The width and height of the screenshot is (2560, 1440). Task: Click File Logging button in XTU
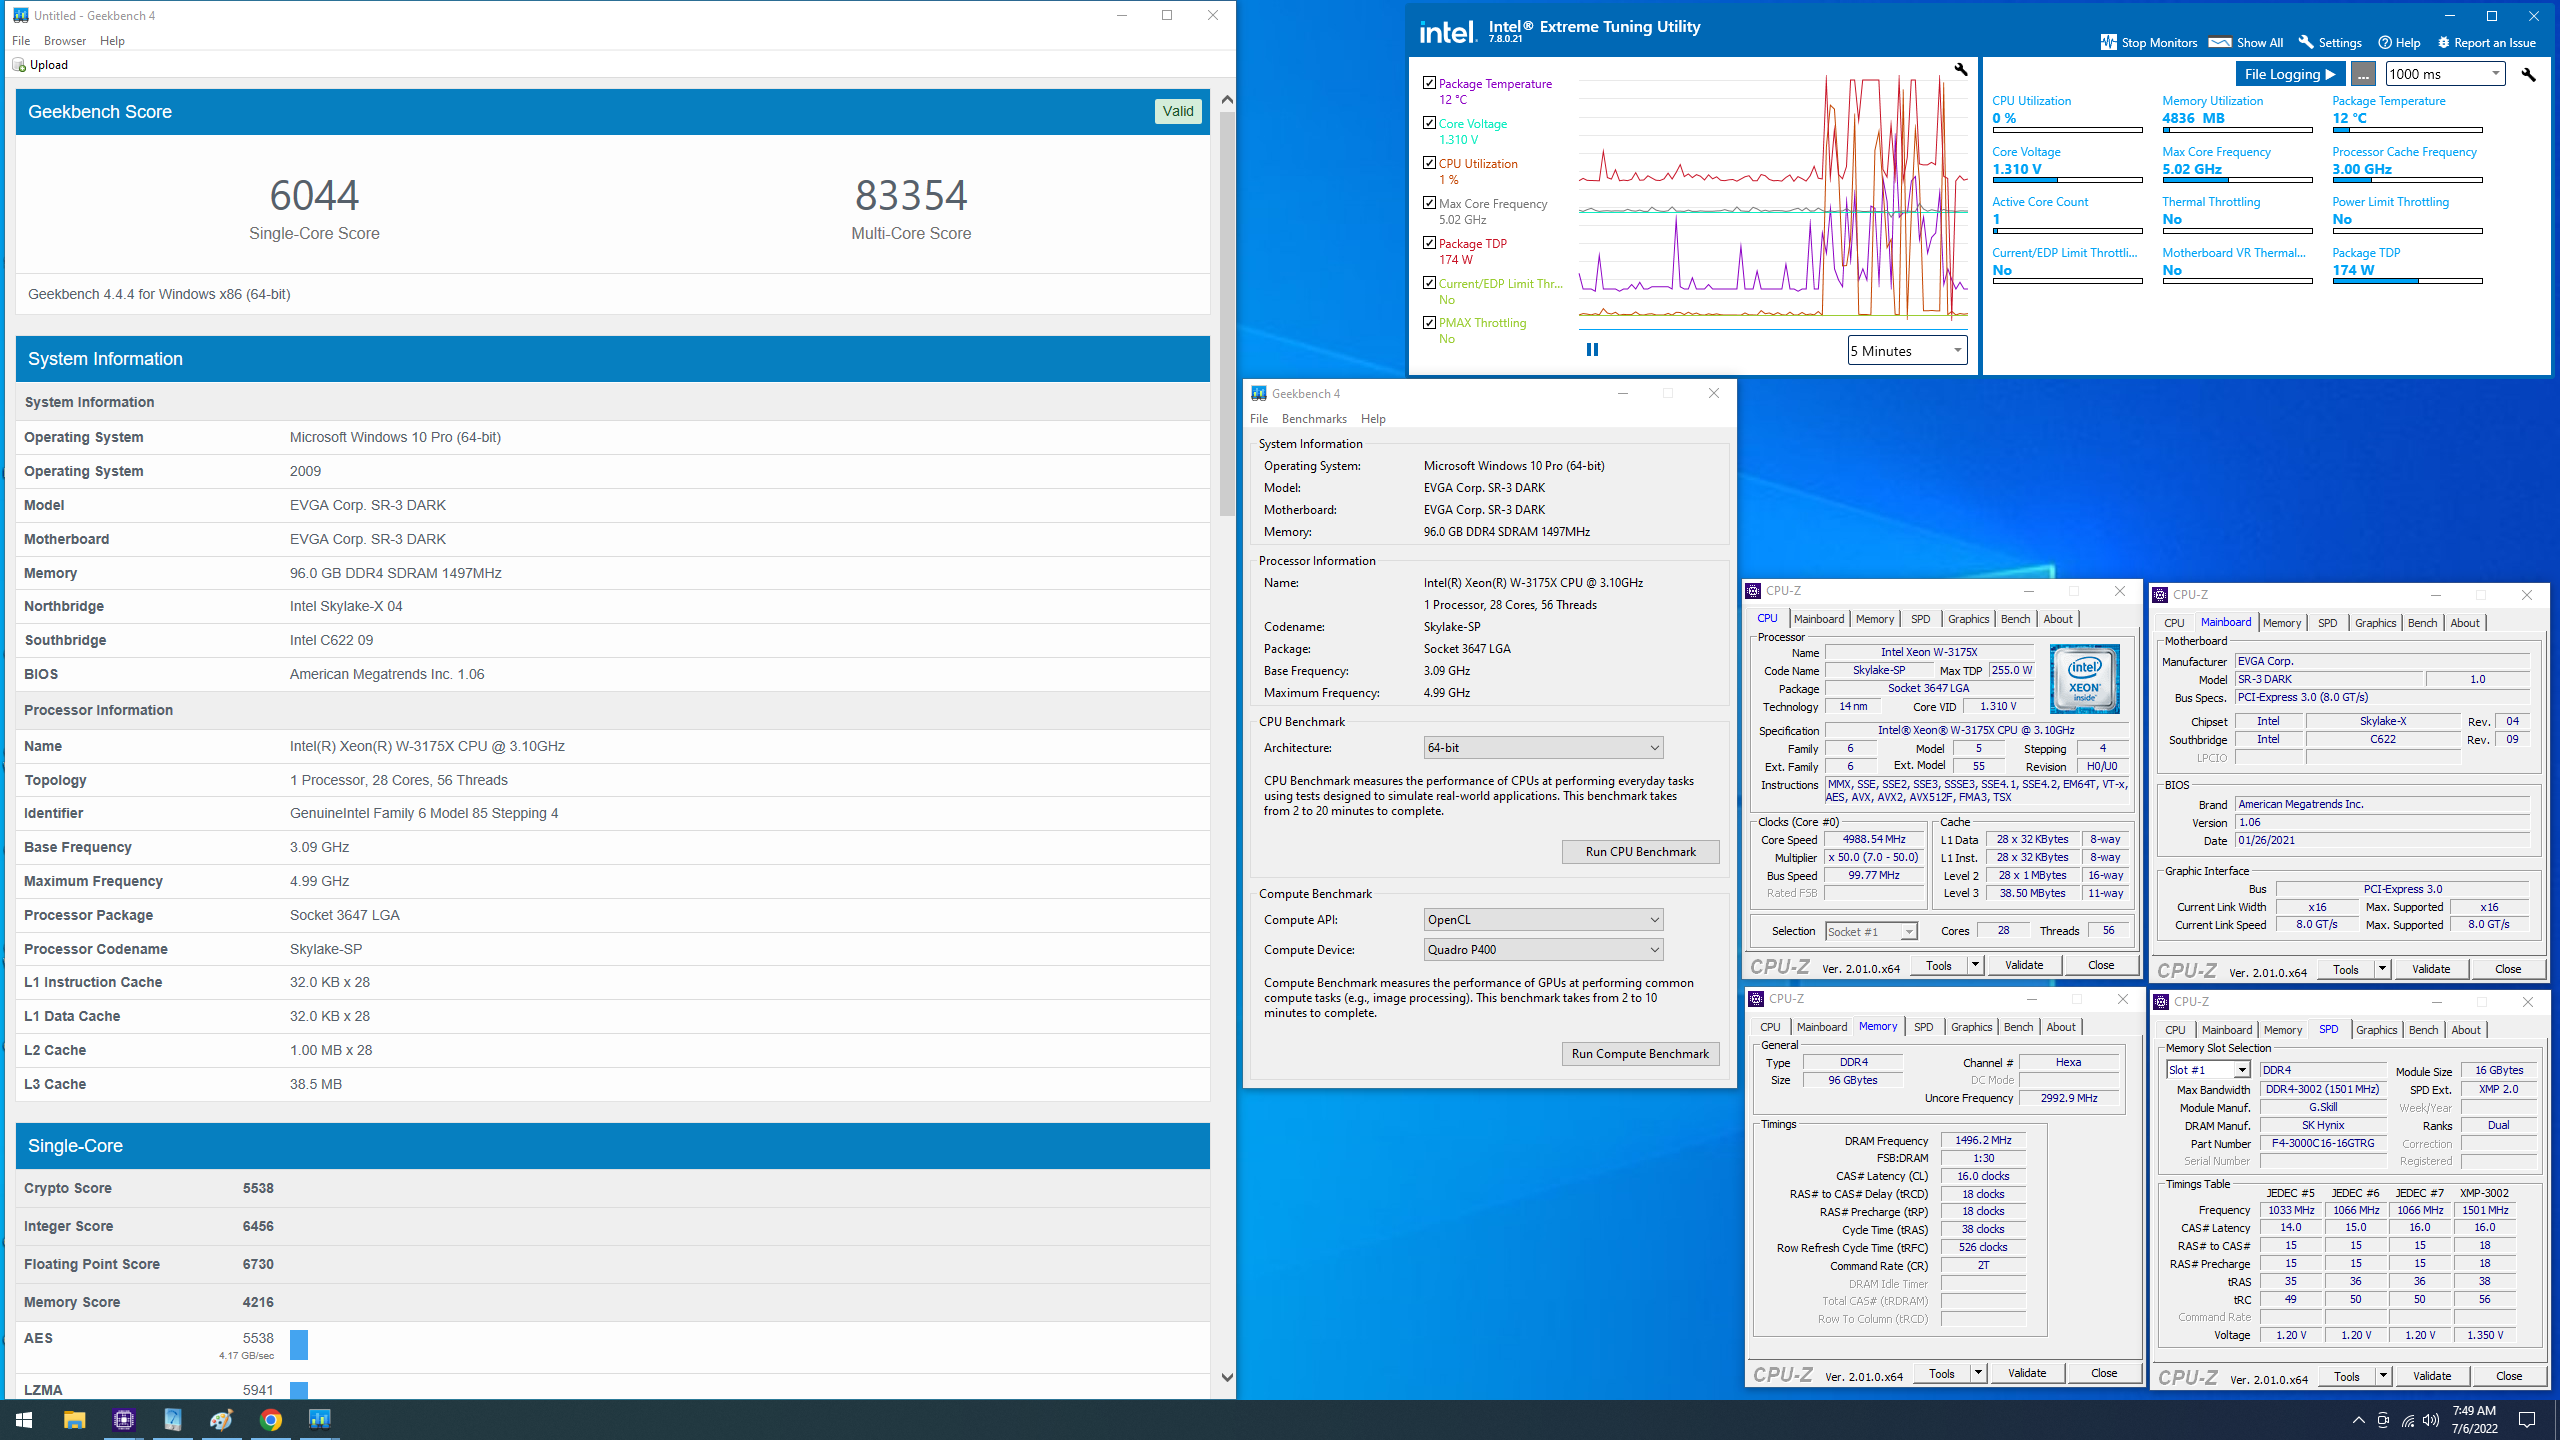point(2290,74)
